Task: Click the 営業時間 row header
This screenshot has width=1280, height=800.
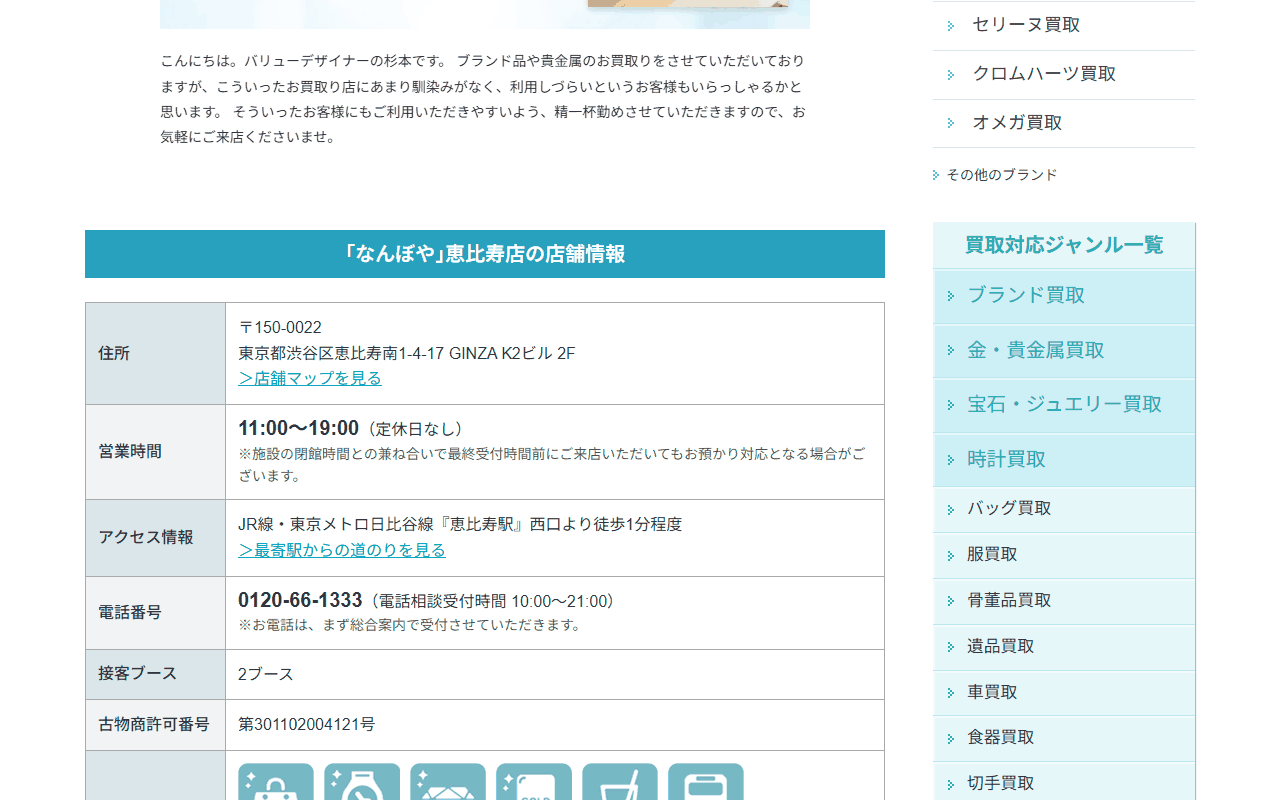Action: tap(155, 452)
